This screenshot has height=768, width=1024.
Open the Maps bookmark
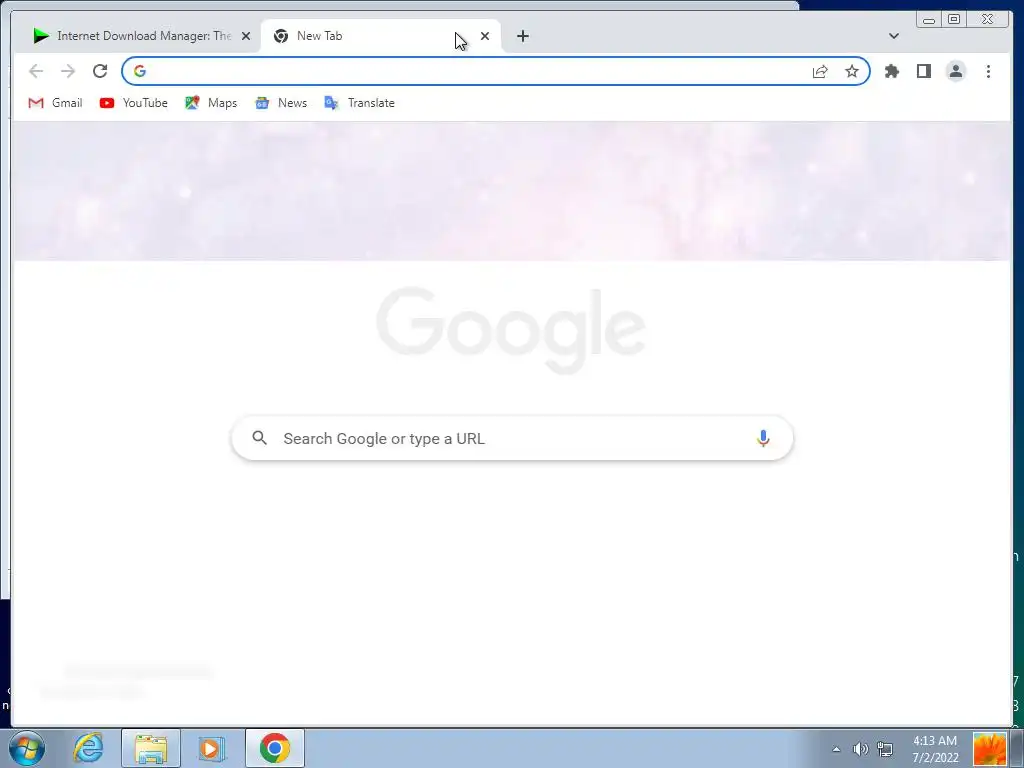coord(211,103)
